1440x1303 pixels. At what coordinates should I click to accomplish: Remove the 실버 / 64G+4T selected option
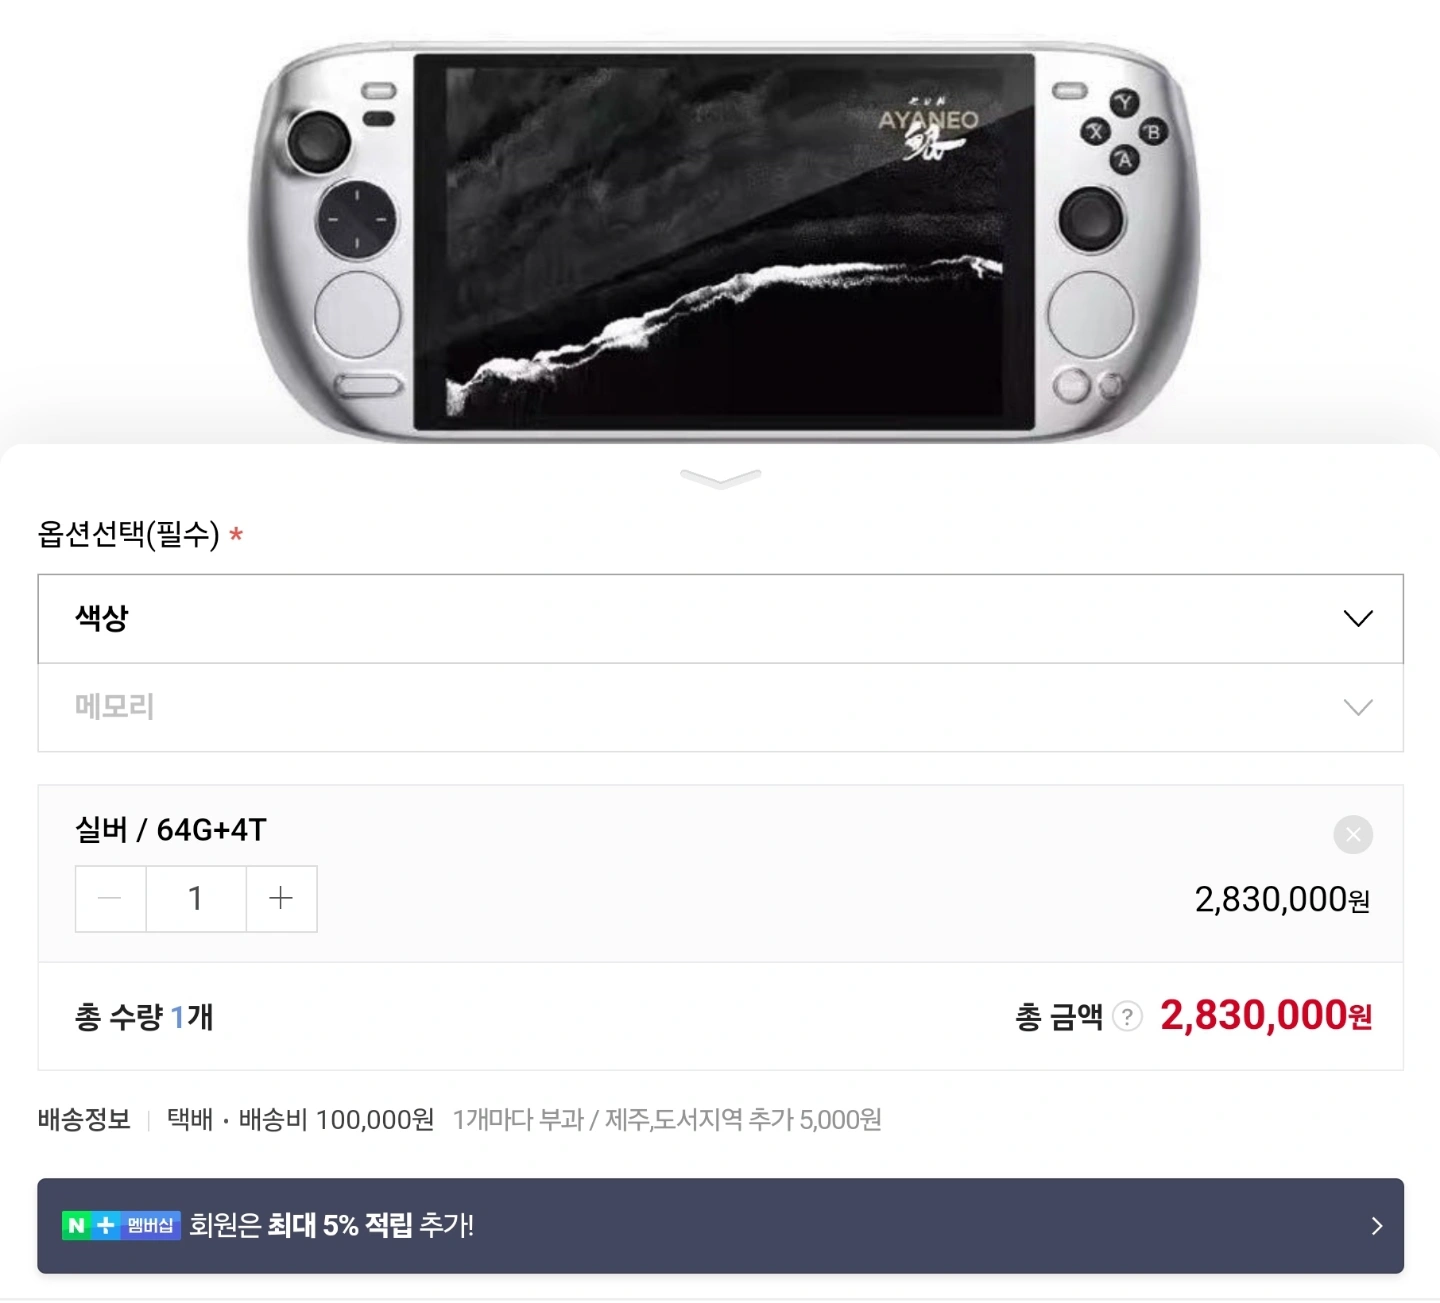pyautogui.click(x=1353, y=834)
